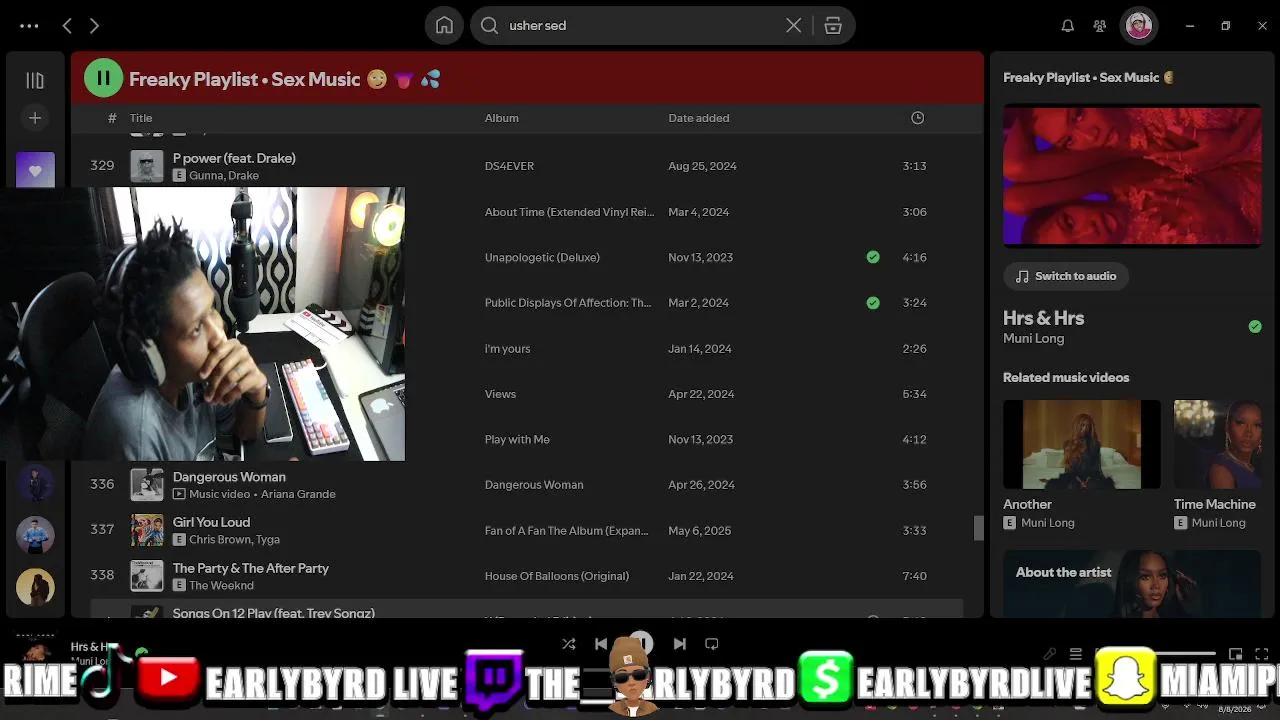The width and height of the screenshot is (1280, 720).
Task: Toggle saved checkmark for Hrs & Hrs
Action: coord(1255,326)
